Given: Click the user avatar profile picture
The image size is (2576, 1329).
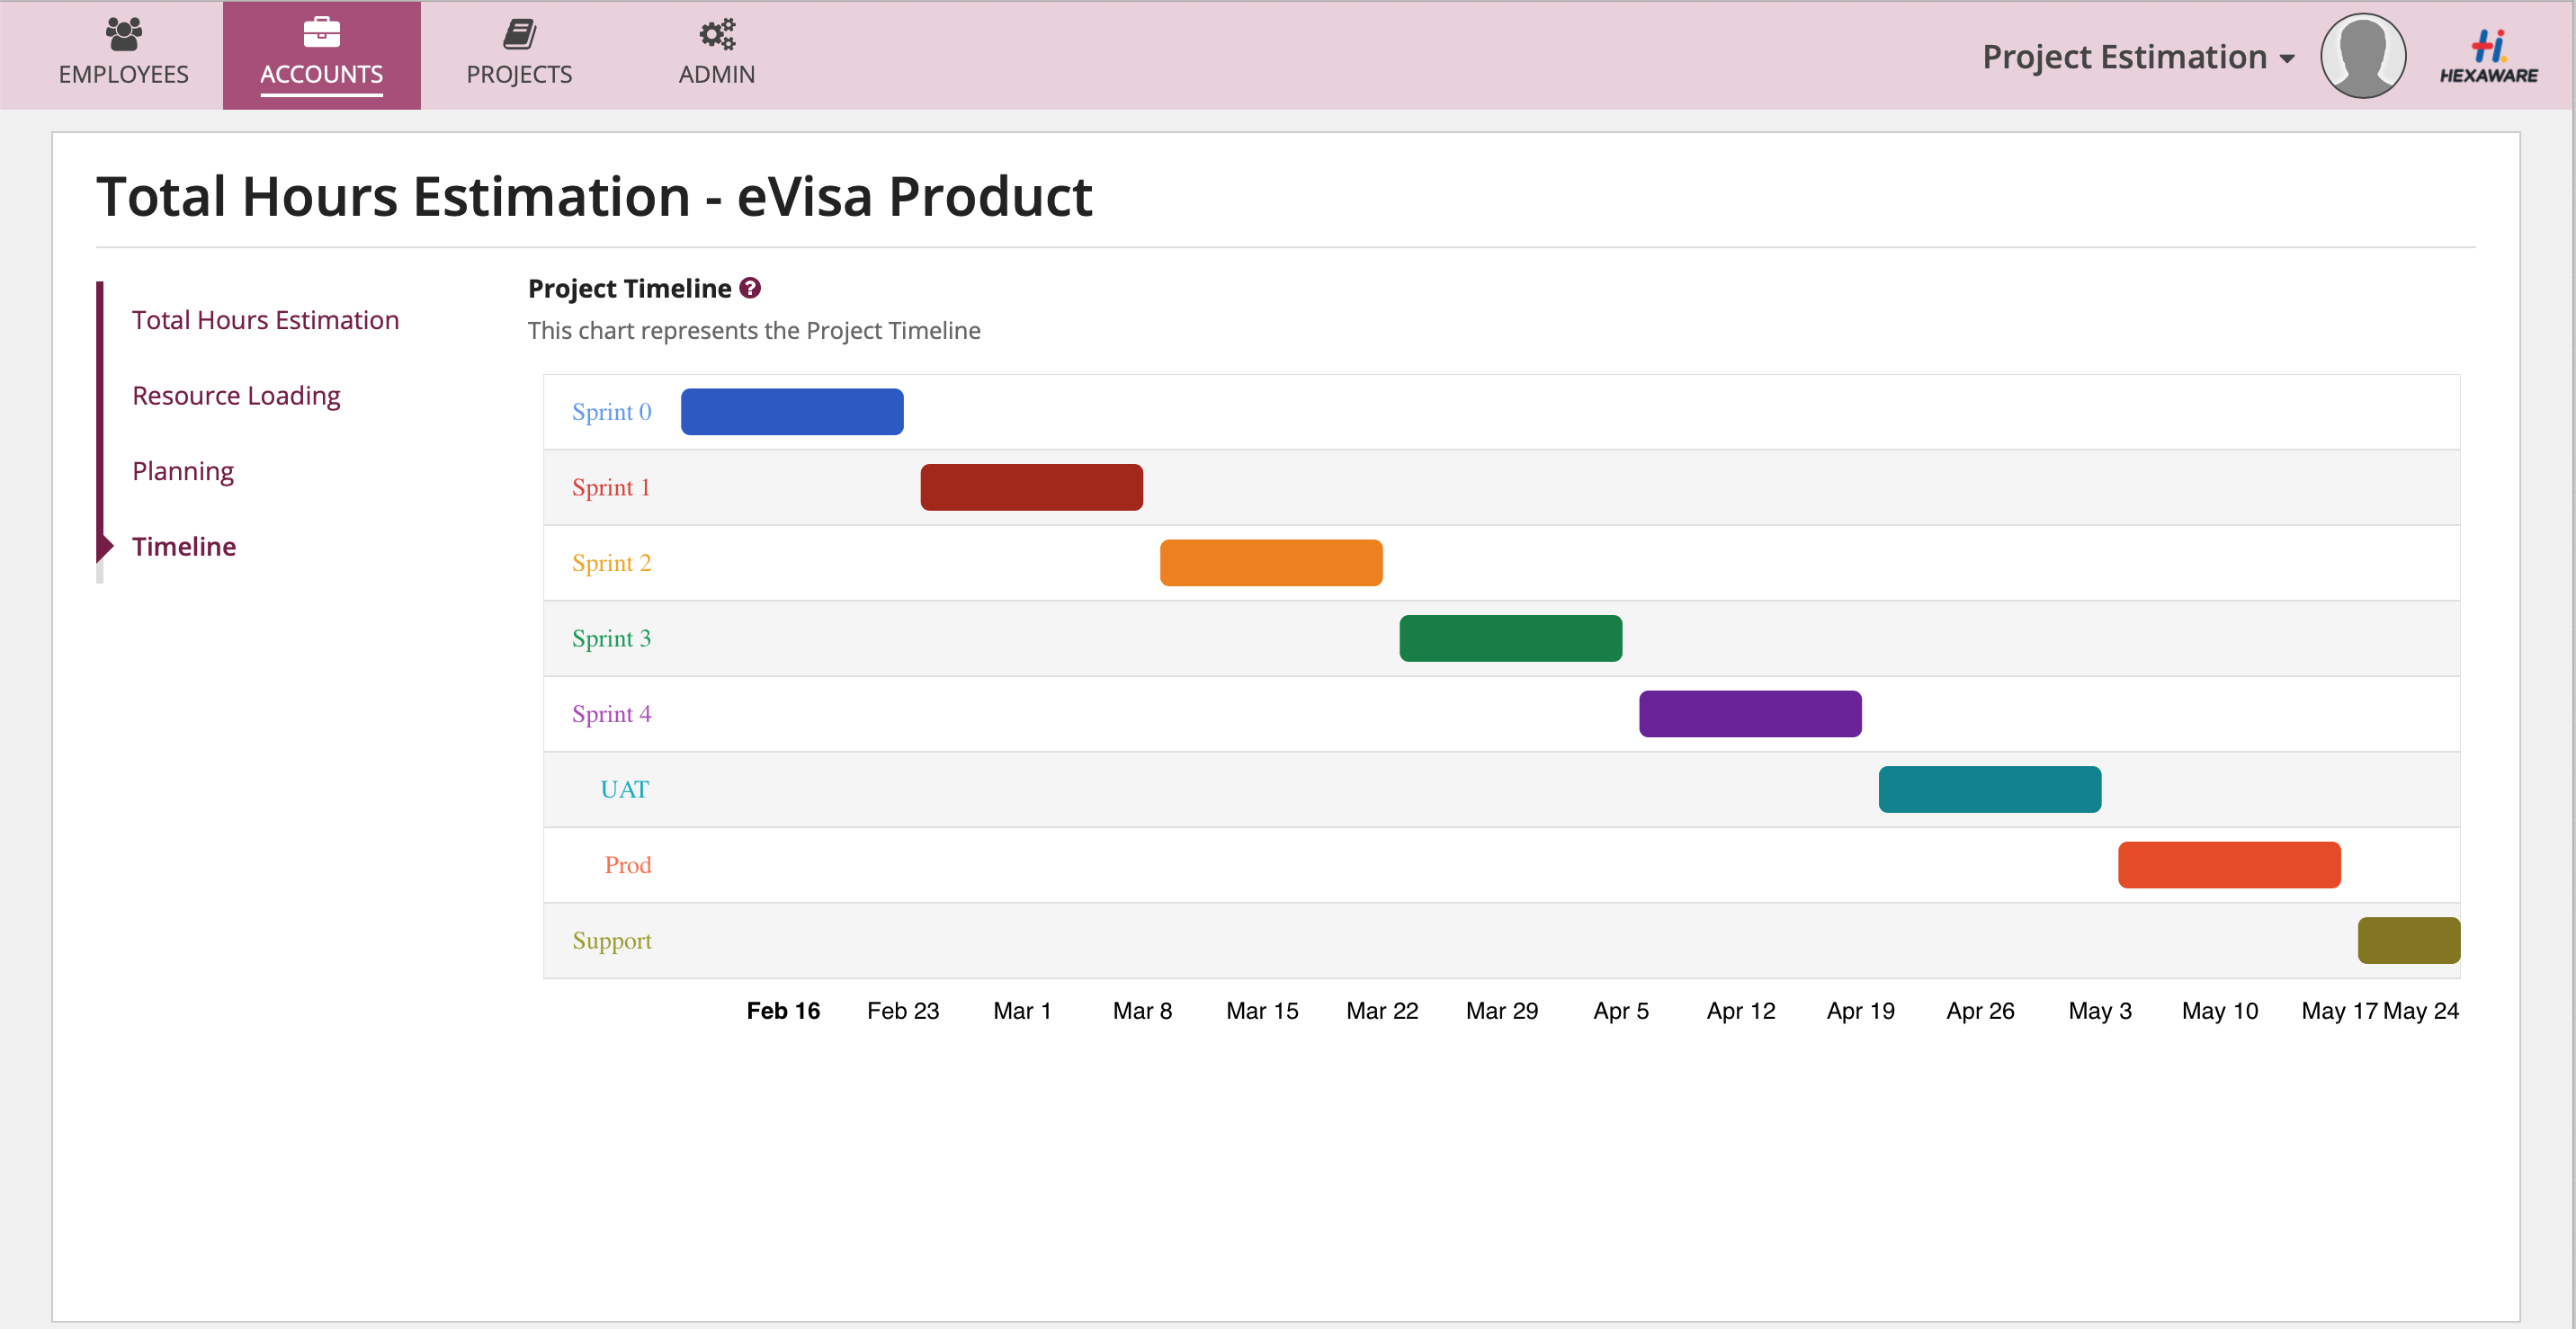Looking at the screenshot, I should [2362, 56].
